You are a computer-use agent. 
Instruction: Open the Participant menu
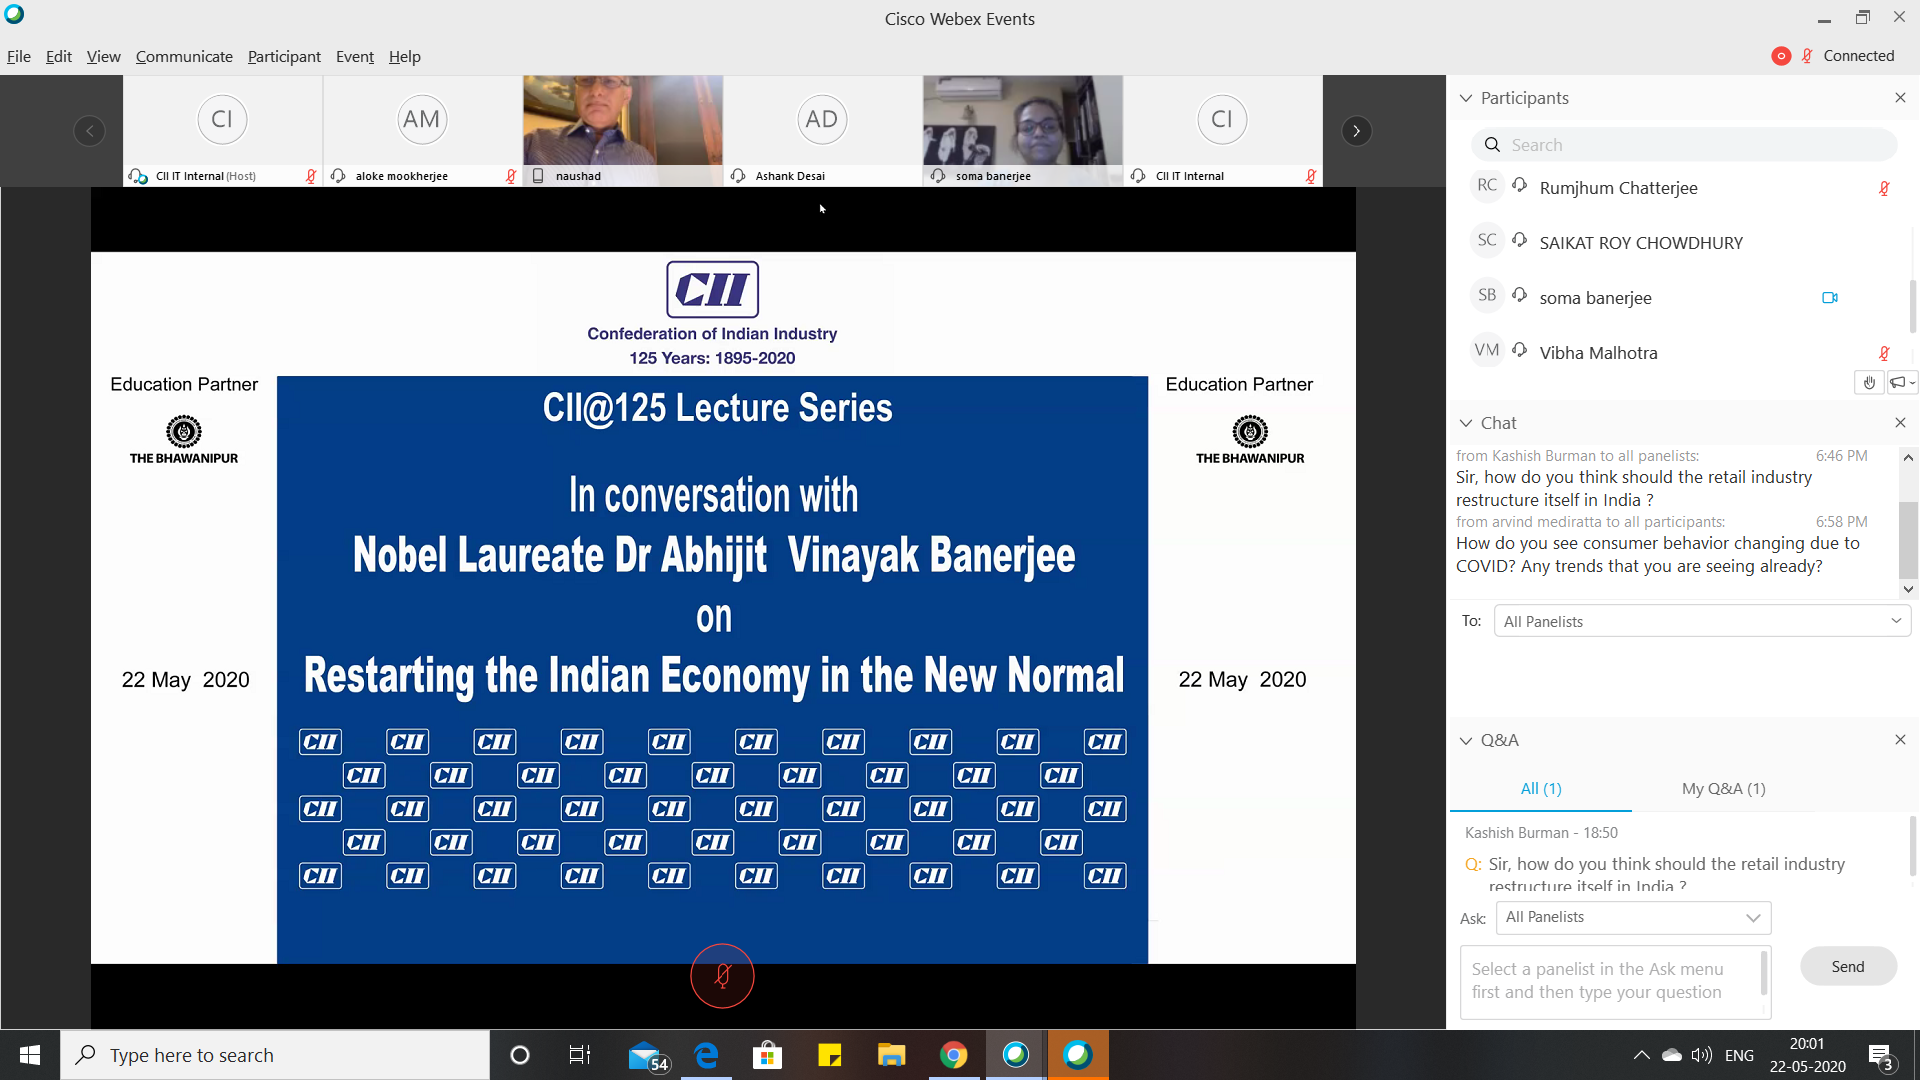(284, 57)
